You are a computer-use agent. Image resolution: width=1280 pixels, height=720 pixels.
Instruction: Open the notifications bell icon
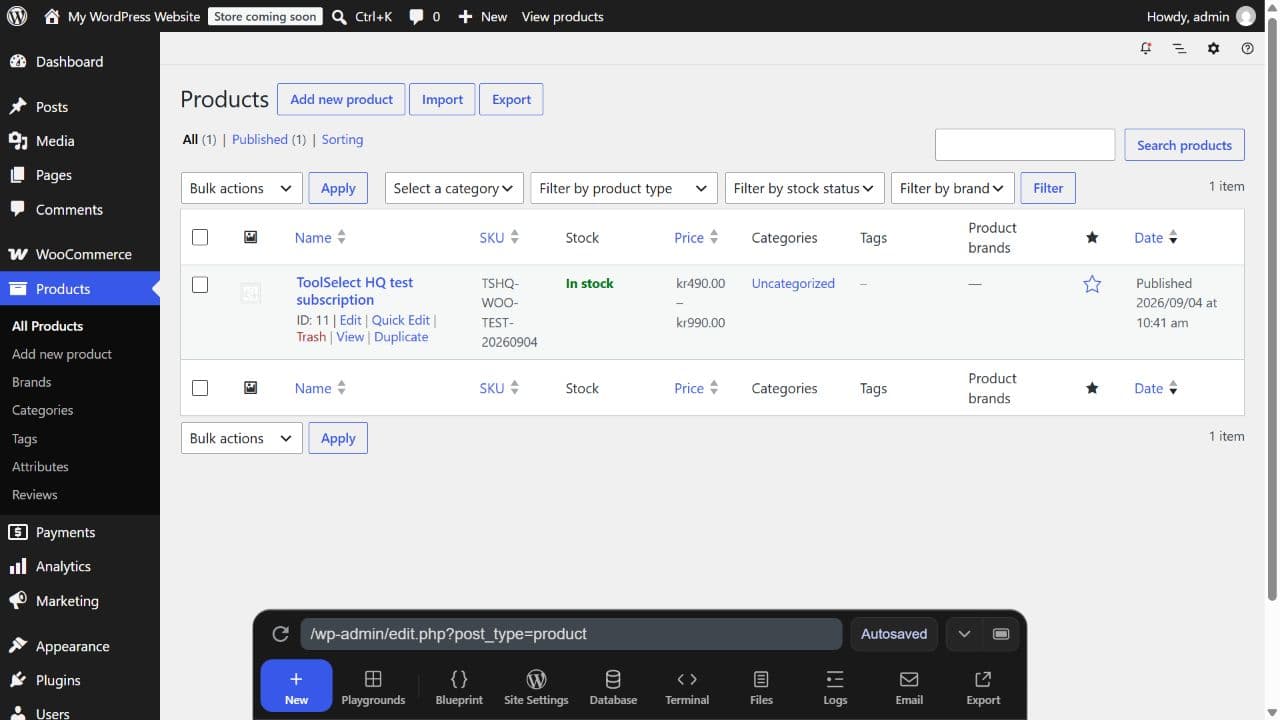click(1146, 48)
